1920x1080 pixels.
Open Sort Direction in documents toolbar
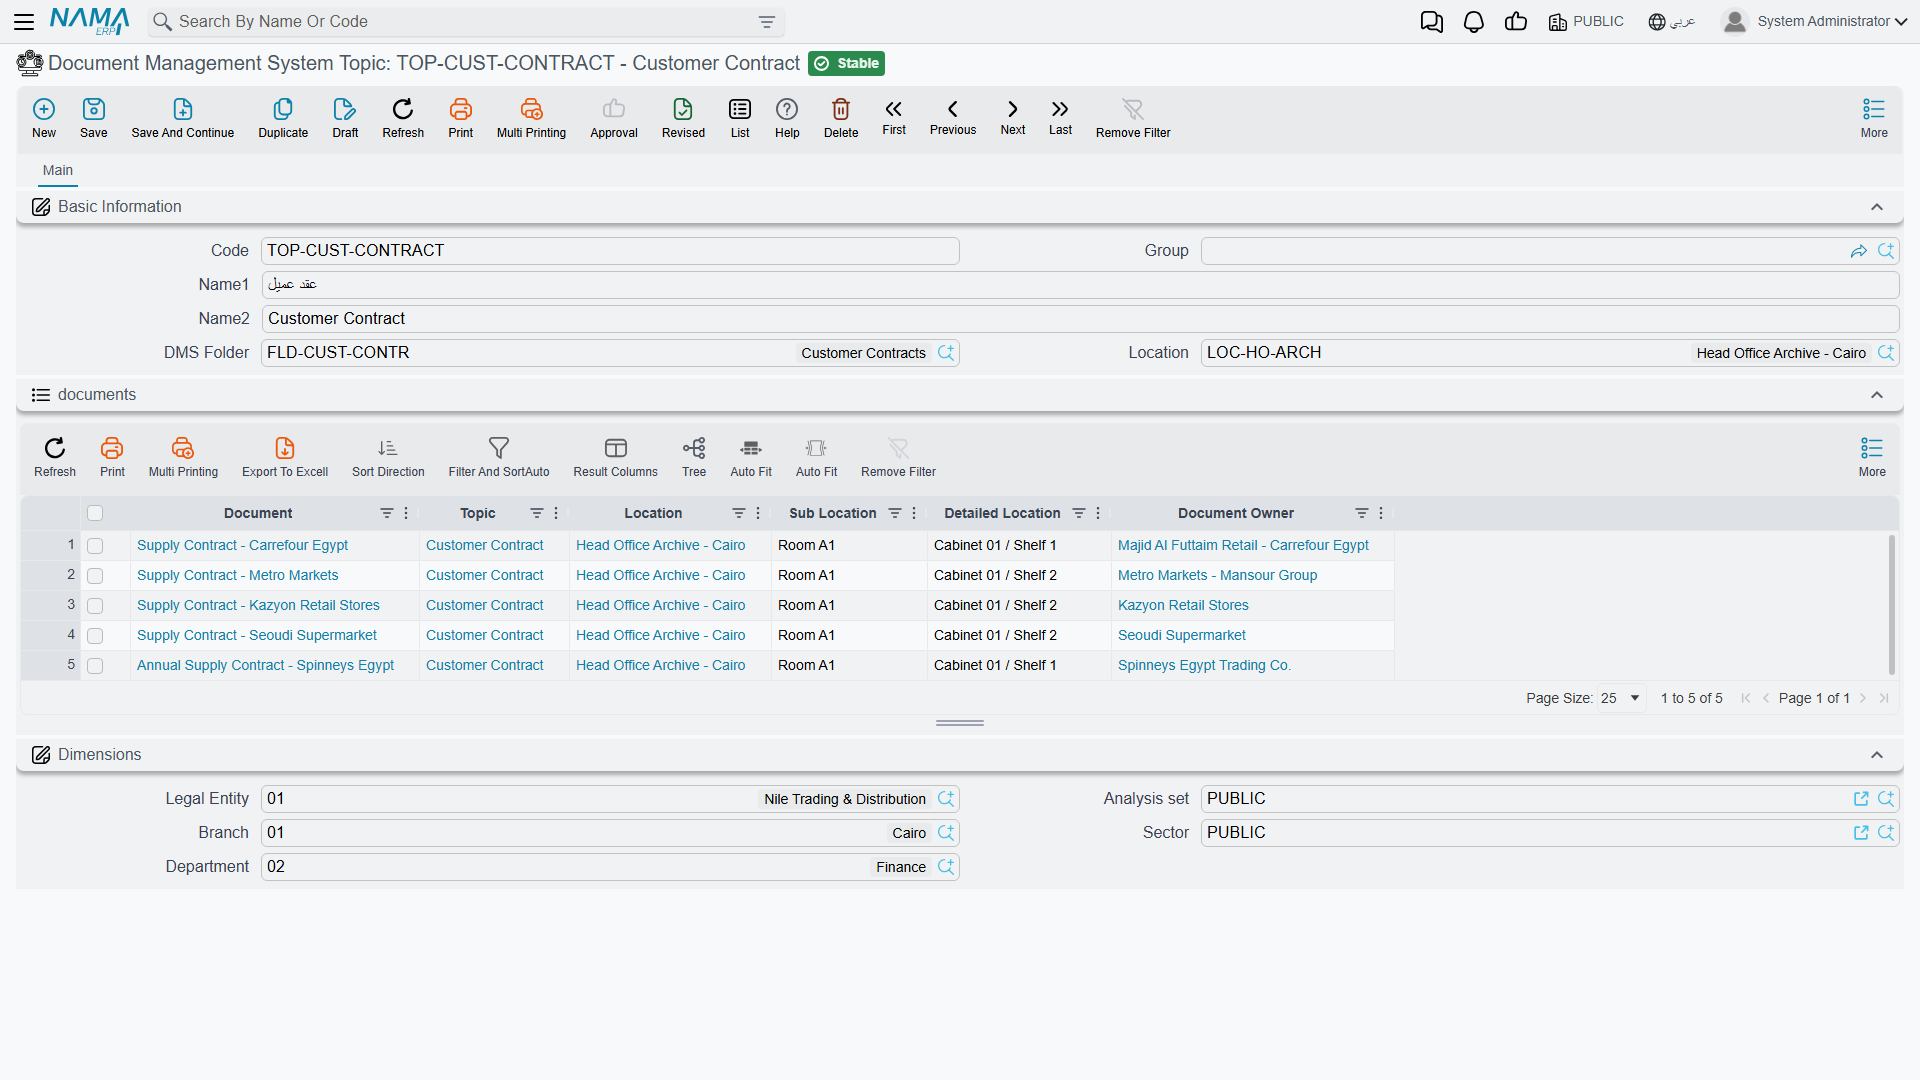388,457
